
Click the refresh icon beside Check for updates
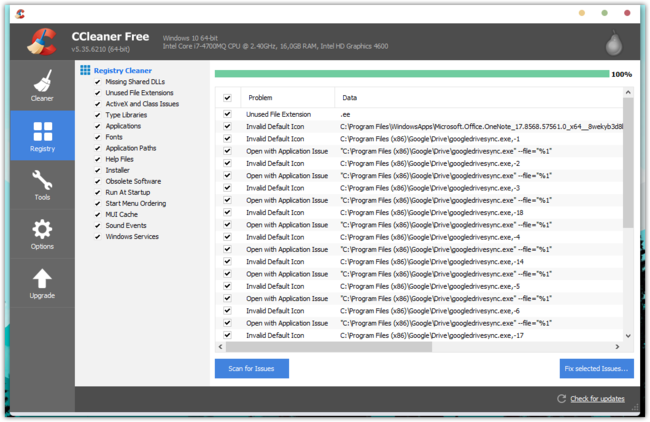[561, 398]
